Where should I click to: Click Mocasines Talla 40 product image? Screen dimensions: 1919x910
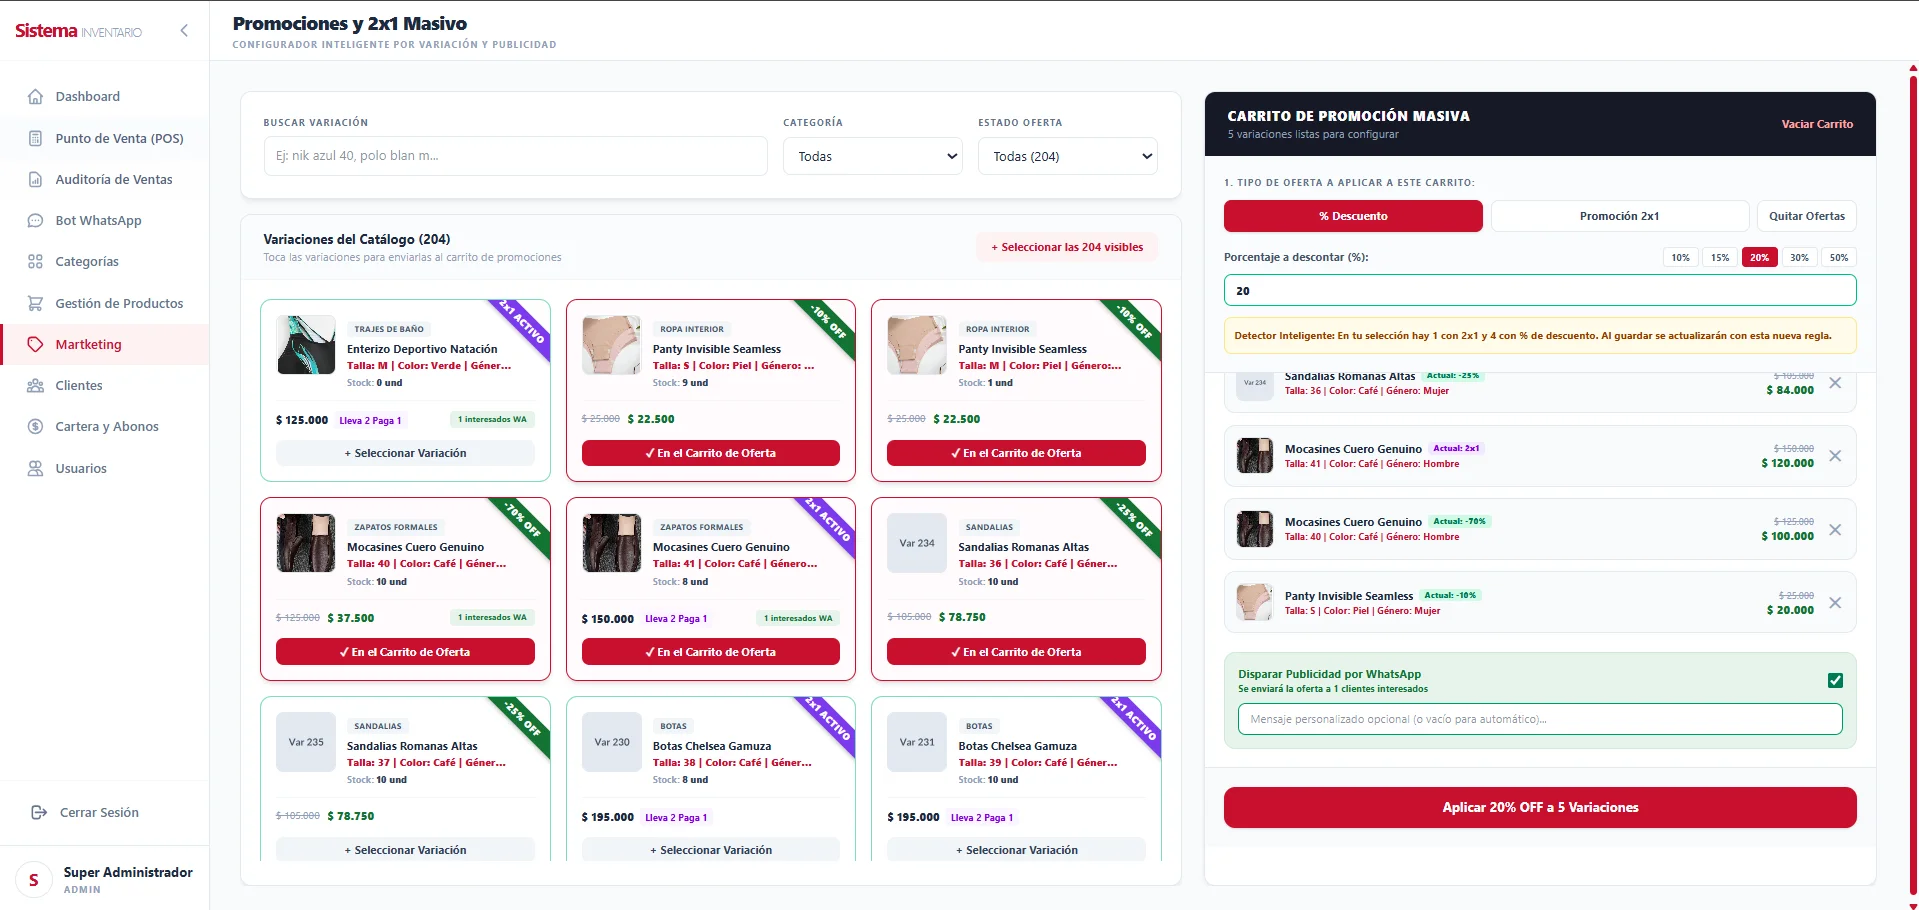306,543
